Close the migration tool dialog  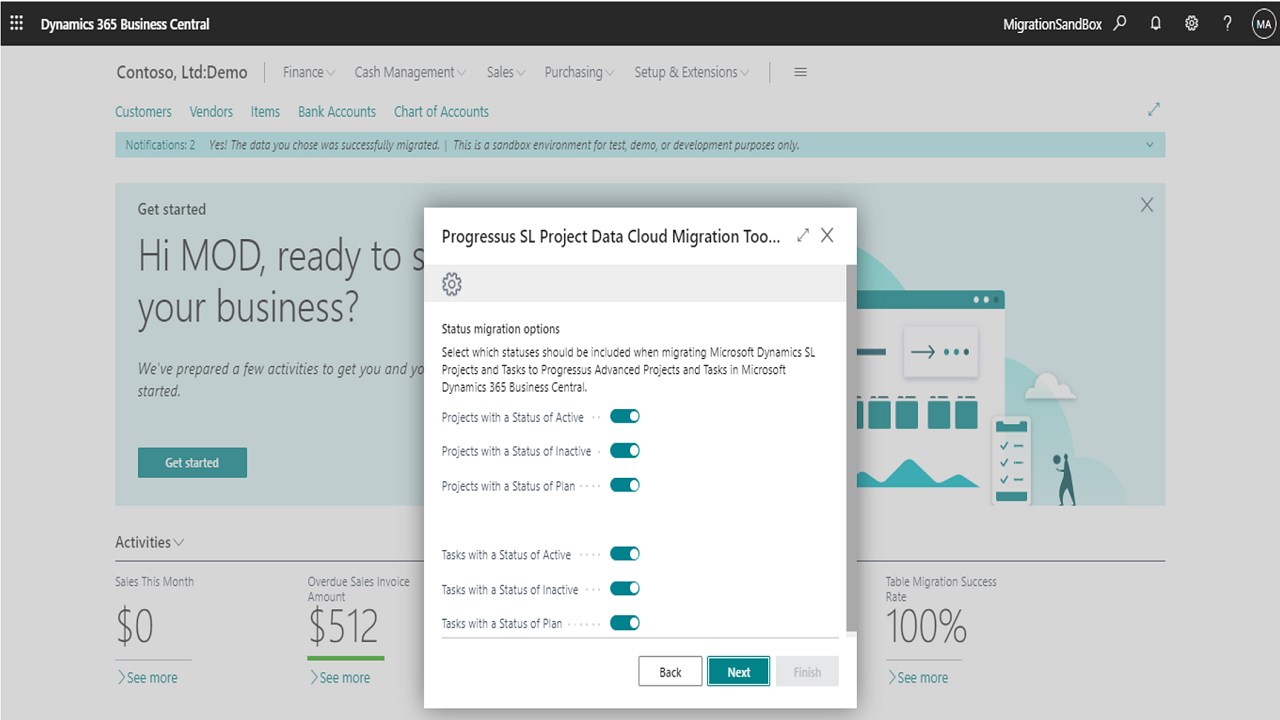[x=827, y=236]
